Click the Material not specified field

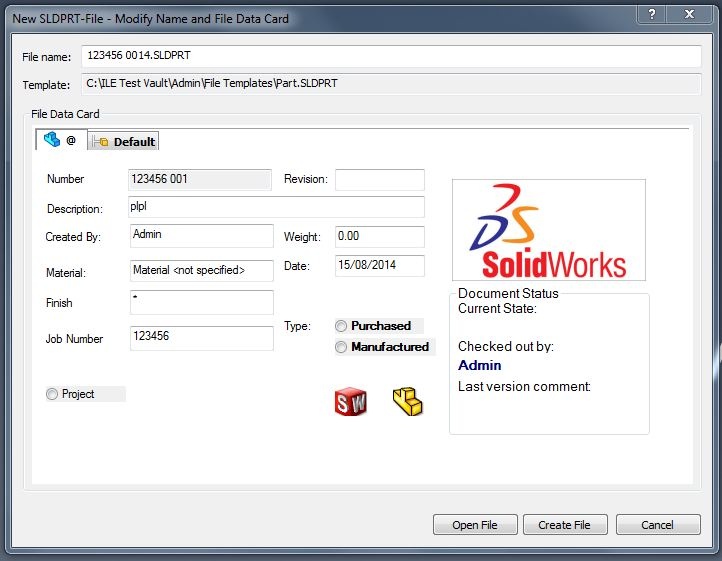tap(202, 270)
